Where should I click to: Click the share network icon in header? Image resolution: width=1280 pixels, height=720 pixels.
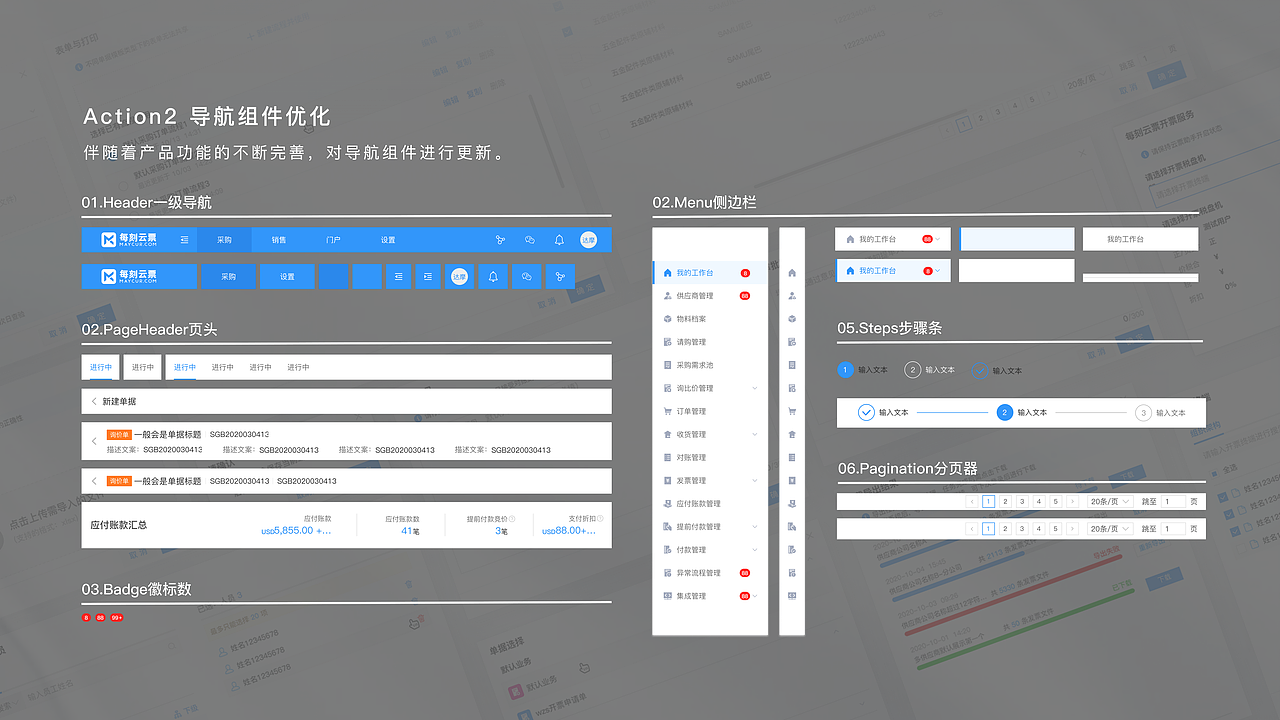pos(501,240)
